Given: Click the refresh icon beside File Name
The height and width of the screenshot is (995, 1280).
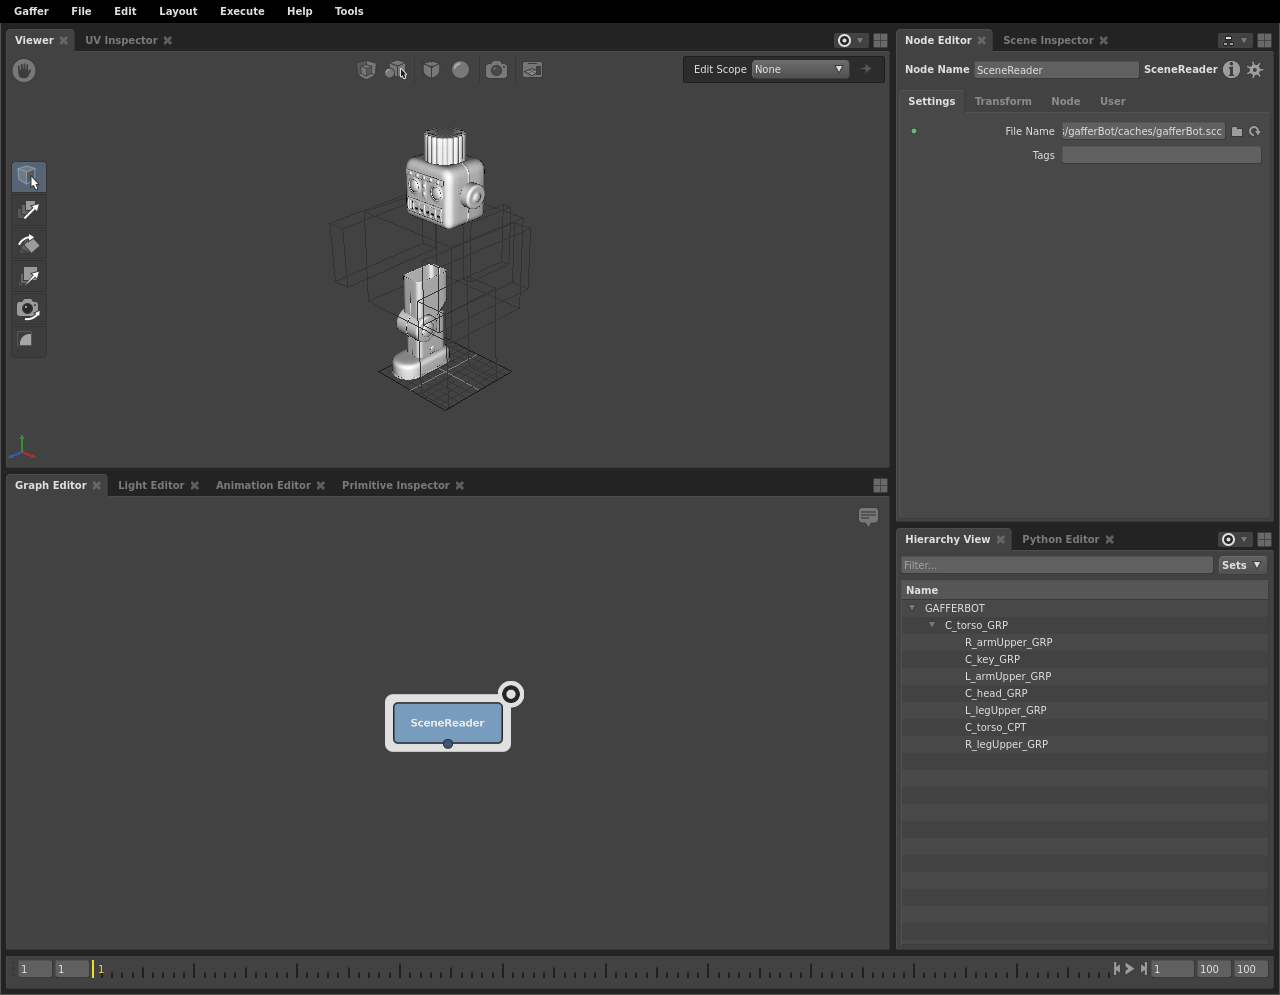Looking at the screenshot, I should pos(1255,131).
